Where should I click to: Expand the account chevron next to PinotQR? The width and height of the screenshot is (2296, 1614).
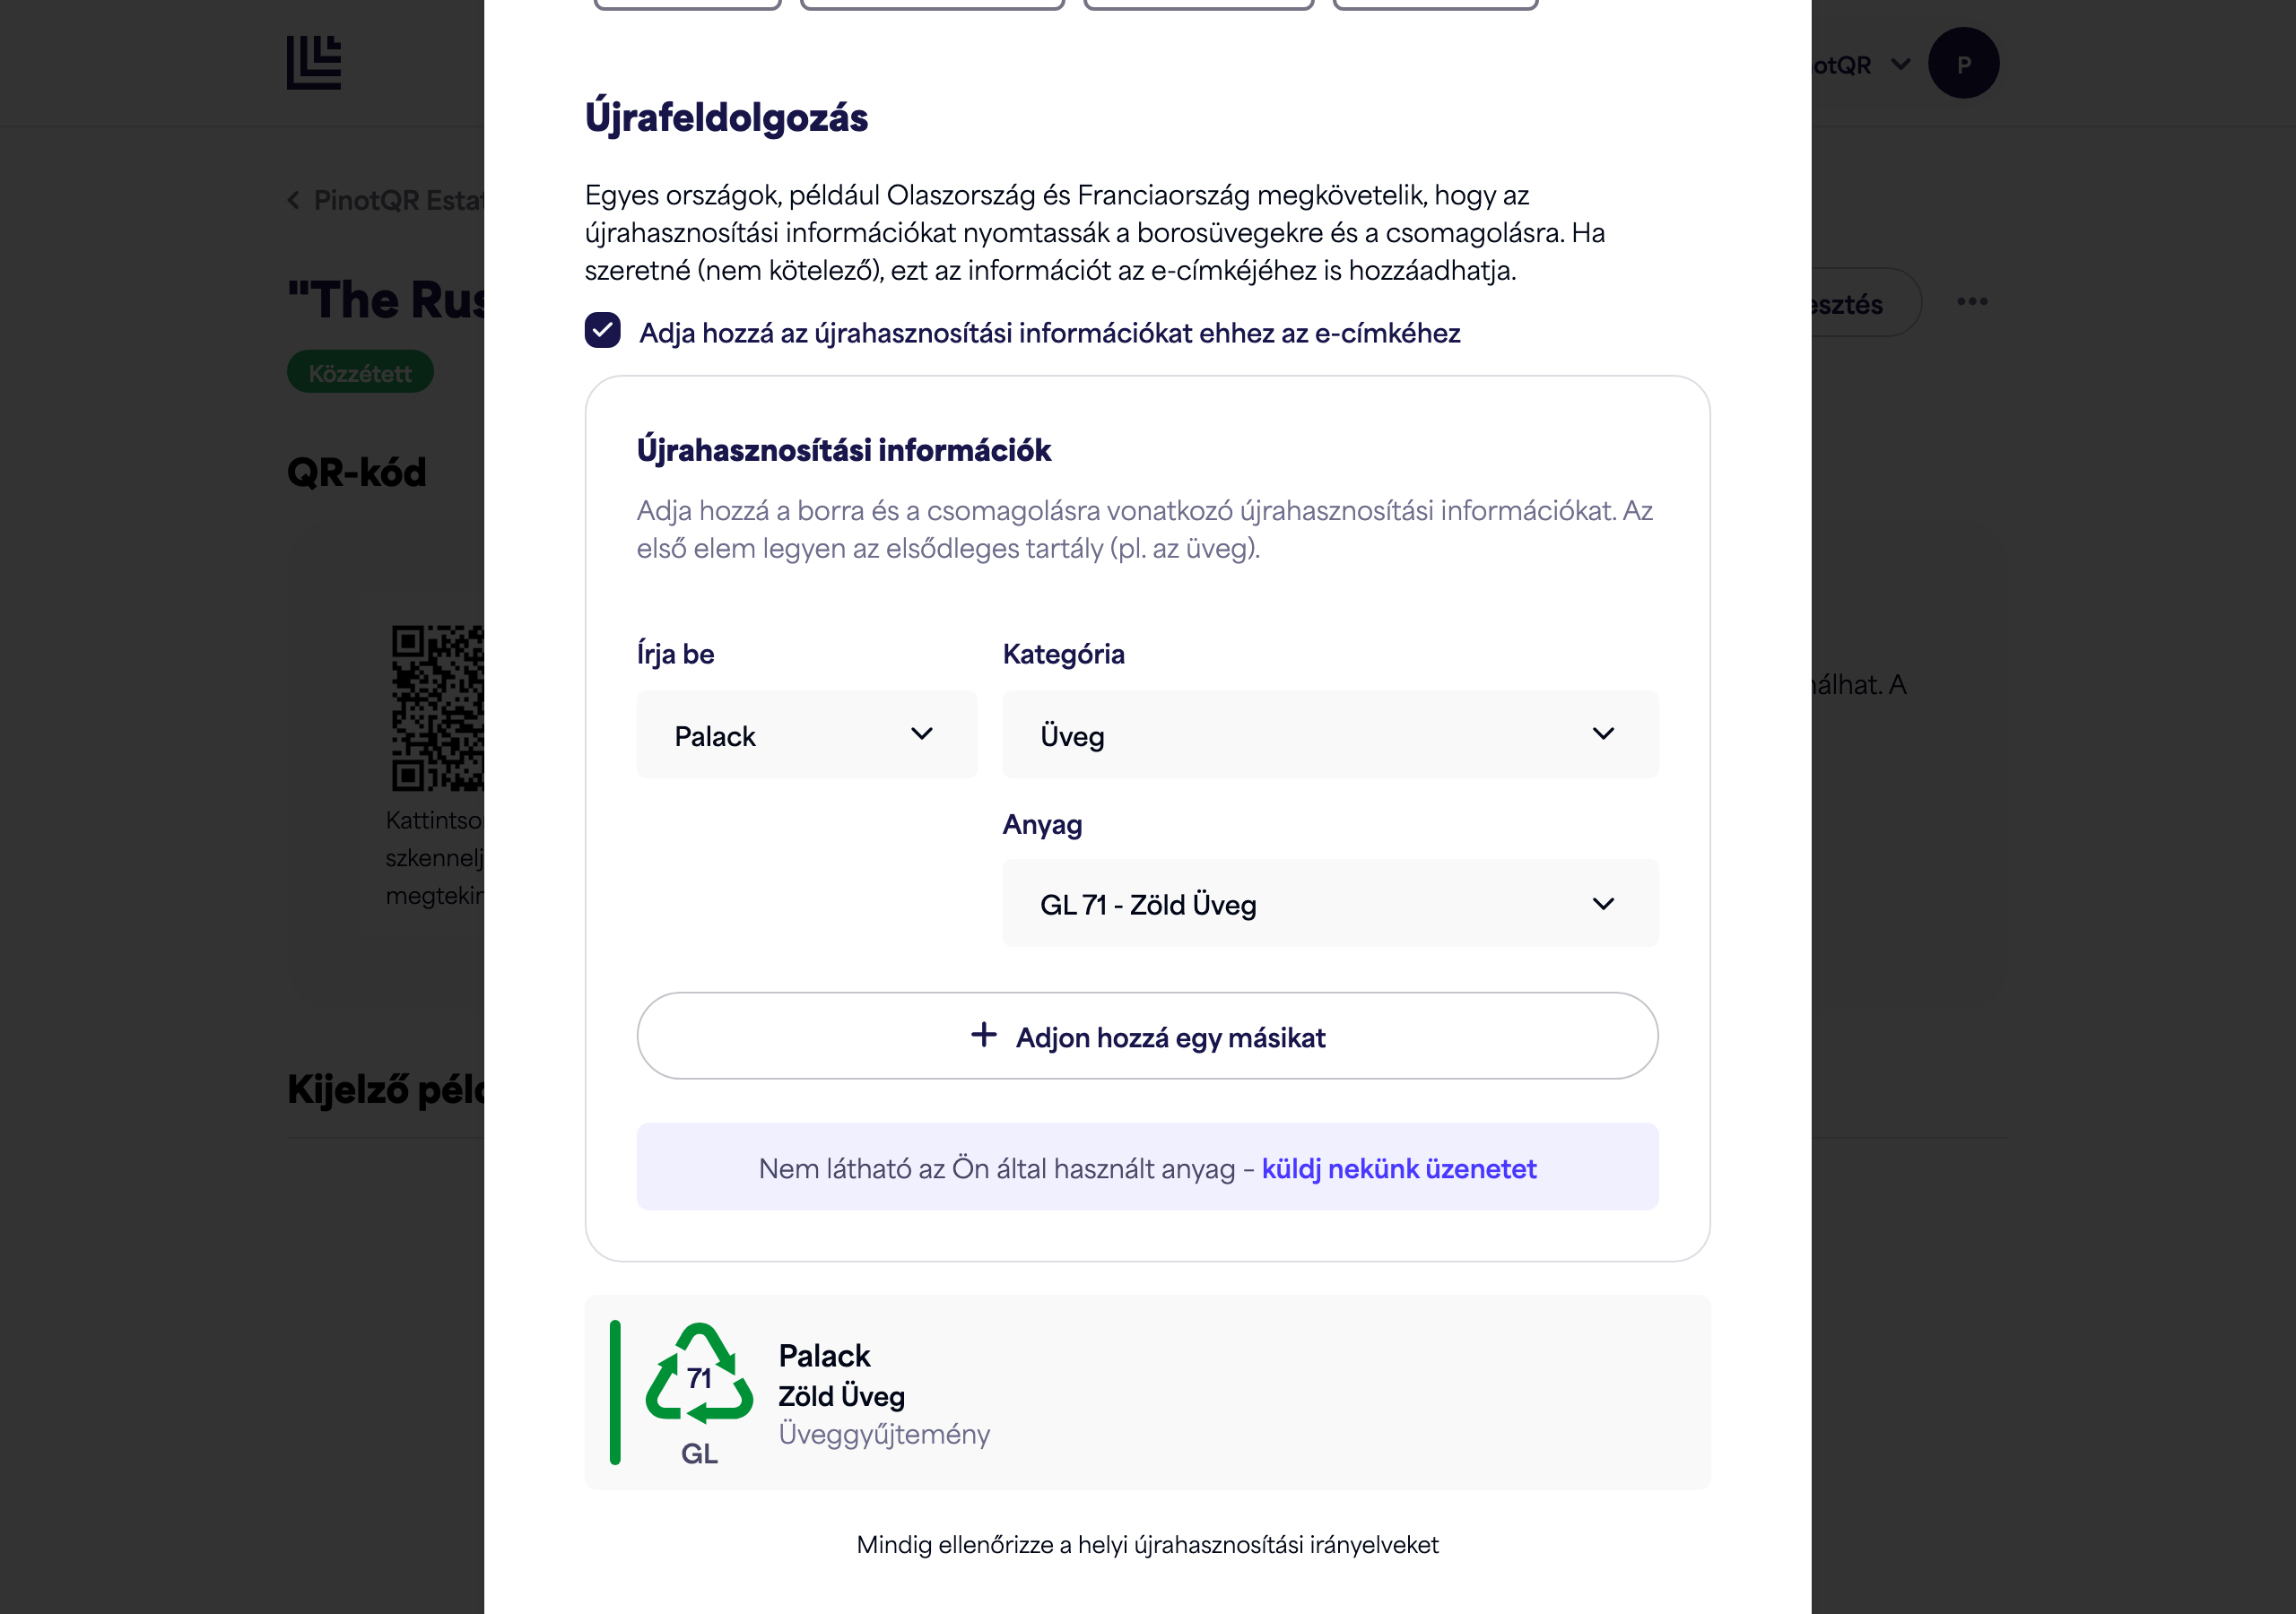click(x=1901, y=64)
